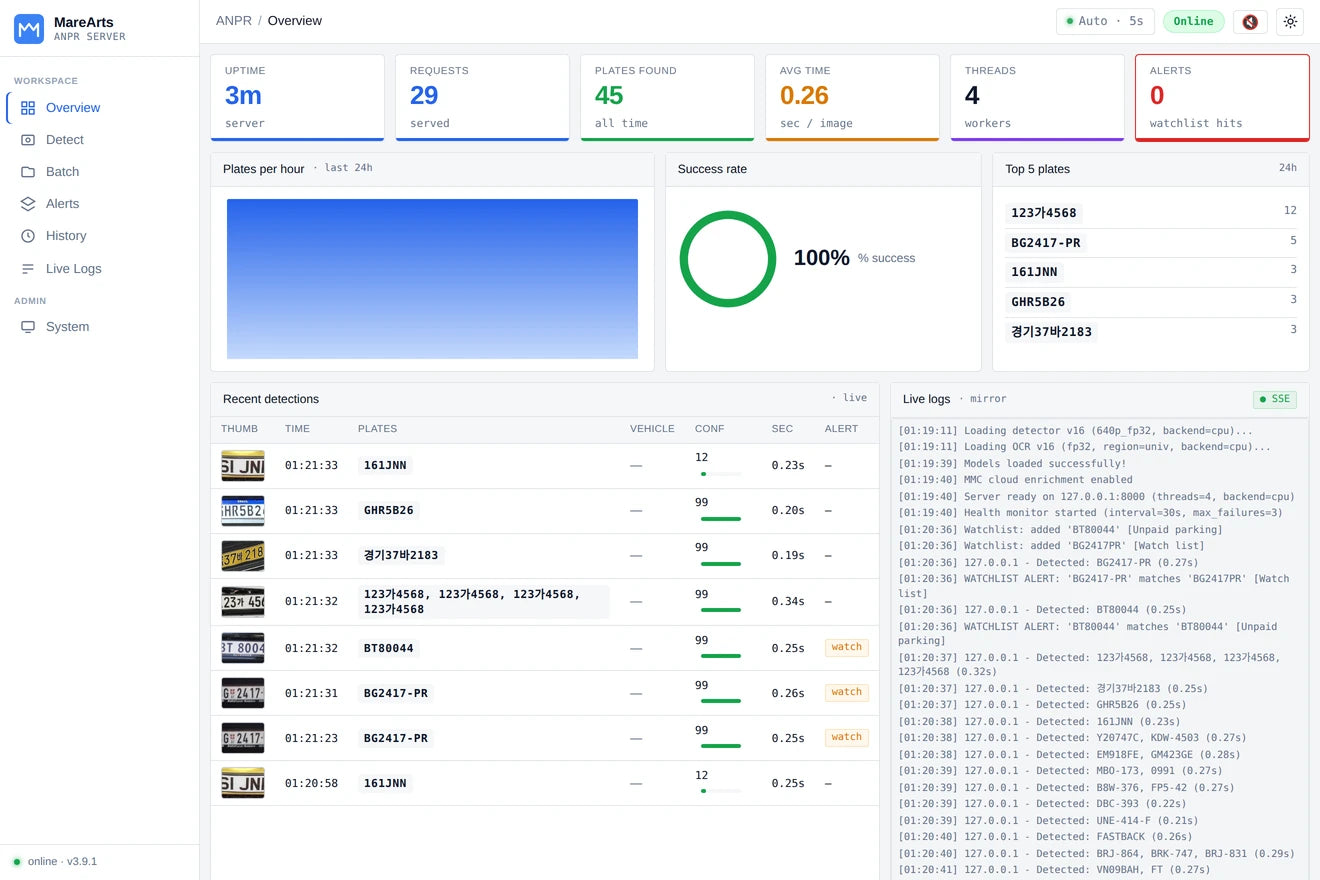Image resolution: width=1320 pixels, height=880 pixels.
Task: Toggle the alert sound mute button
Action: pos(1250,21)
